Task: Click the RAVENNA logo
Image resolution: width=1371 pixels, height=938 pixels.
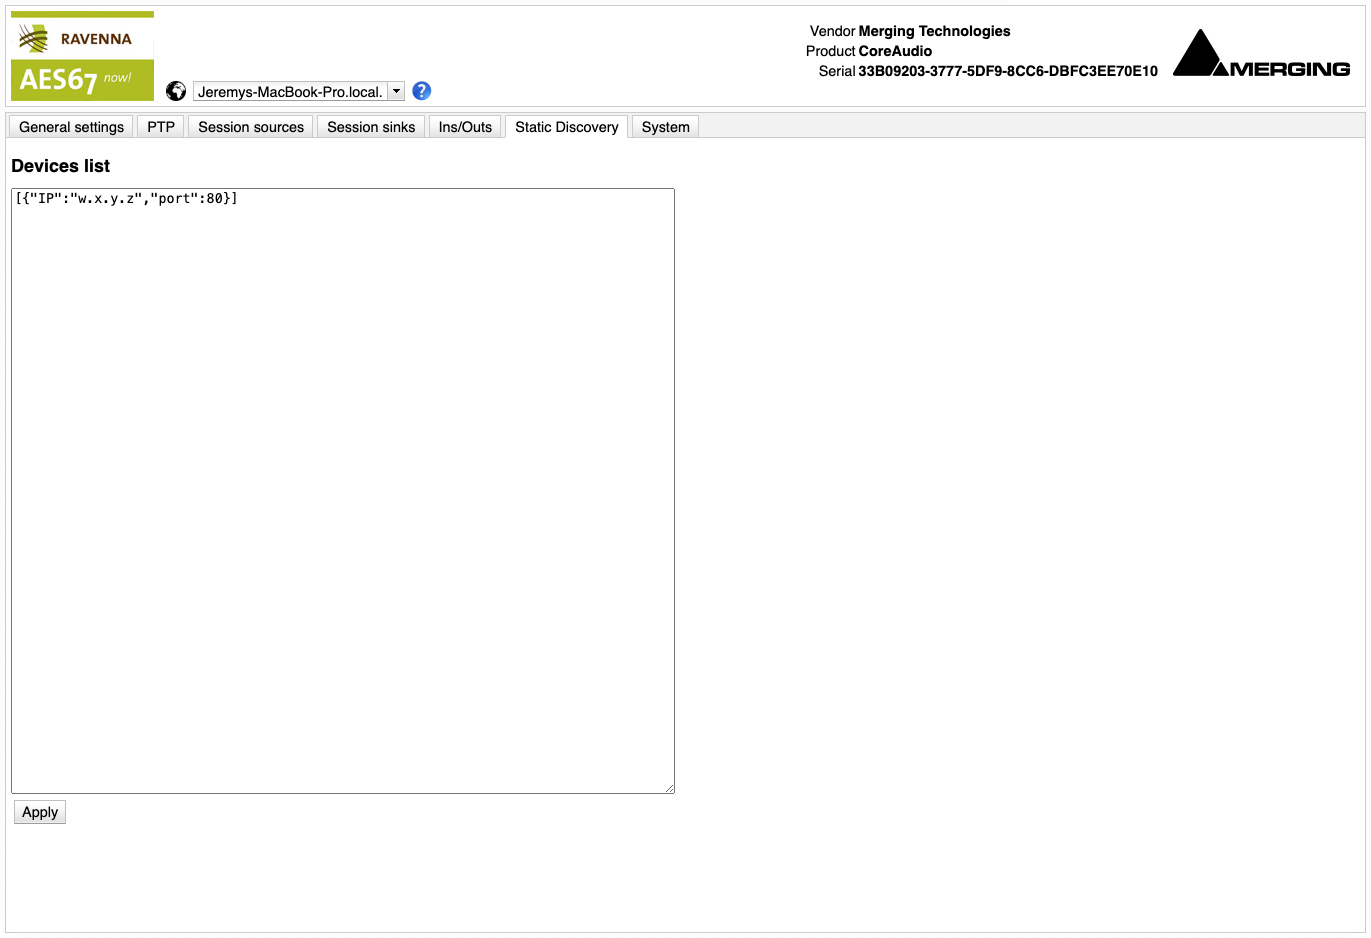Action: (82, 38)
